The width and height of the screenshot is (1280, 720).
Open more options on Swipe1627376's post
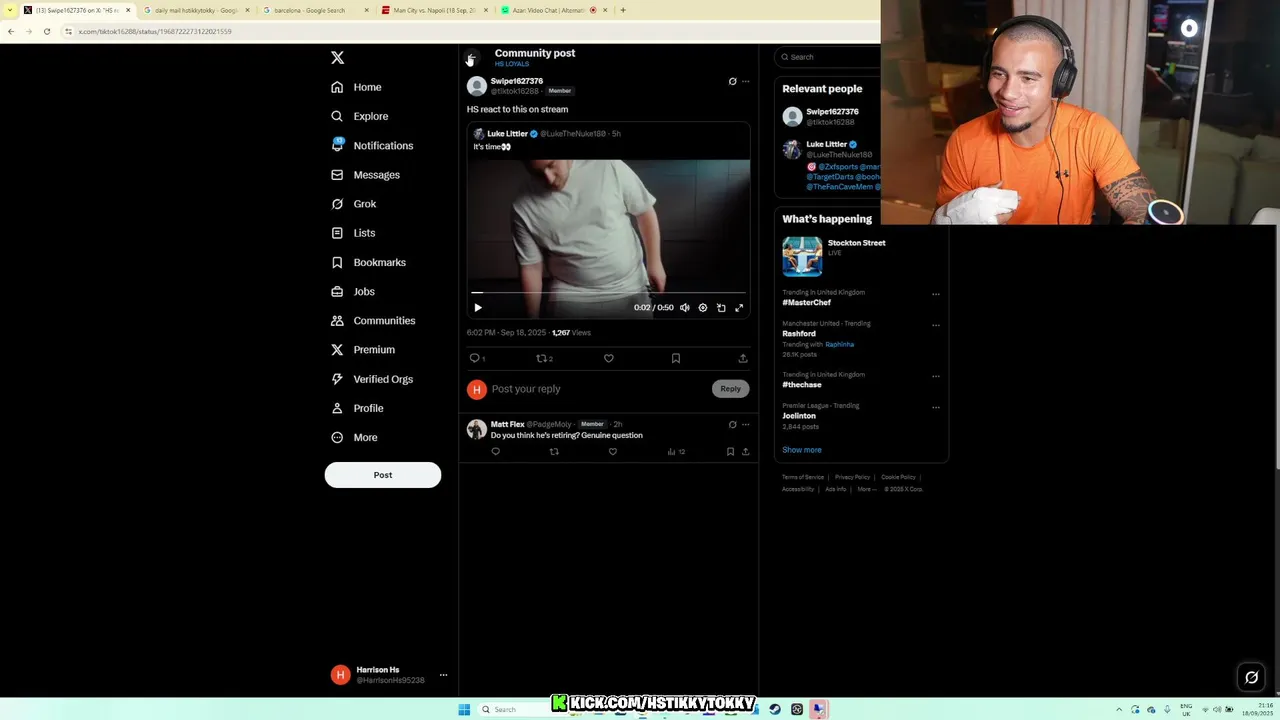point(745,82)
